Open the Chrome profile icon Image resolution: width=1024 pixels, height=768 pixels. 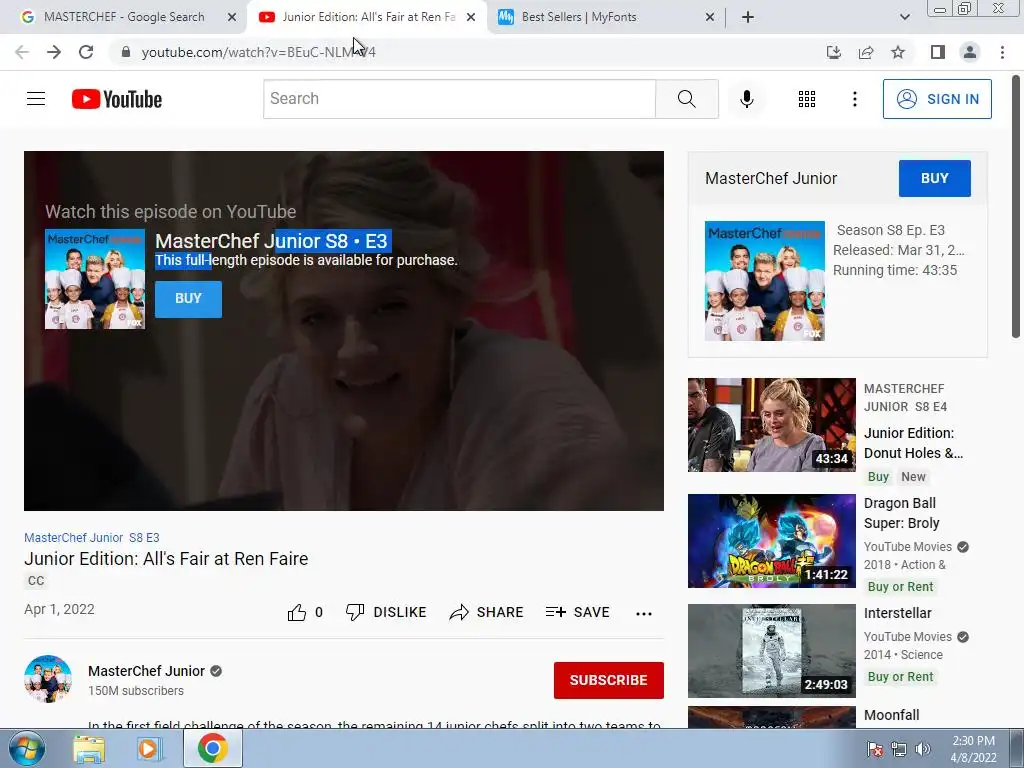(x=970, y=52)
